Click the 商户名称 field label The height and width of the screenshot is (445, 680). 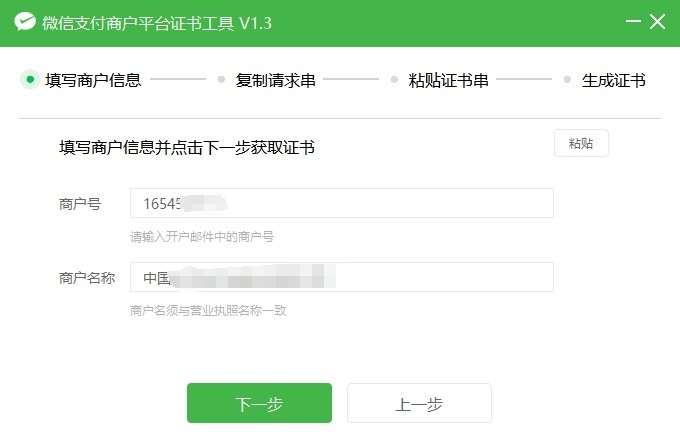click(87, 278)
